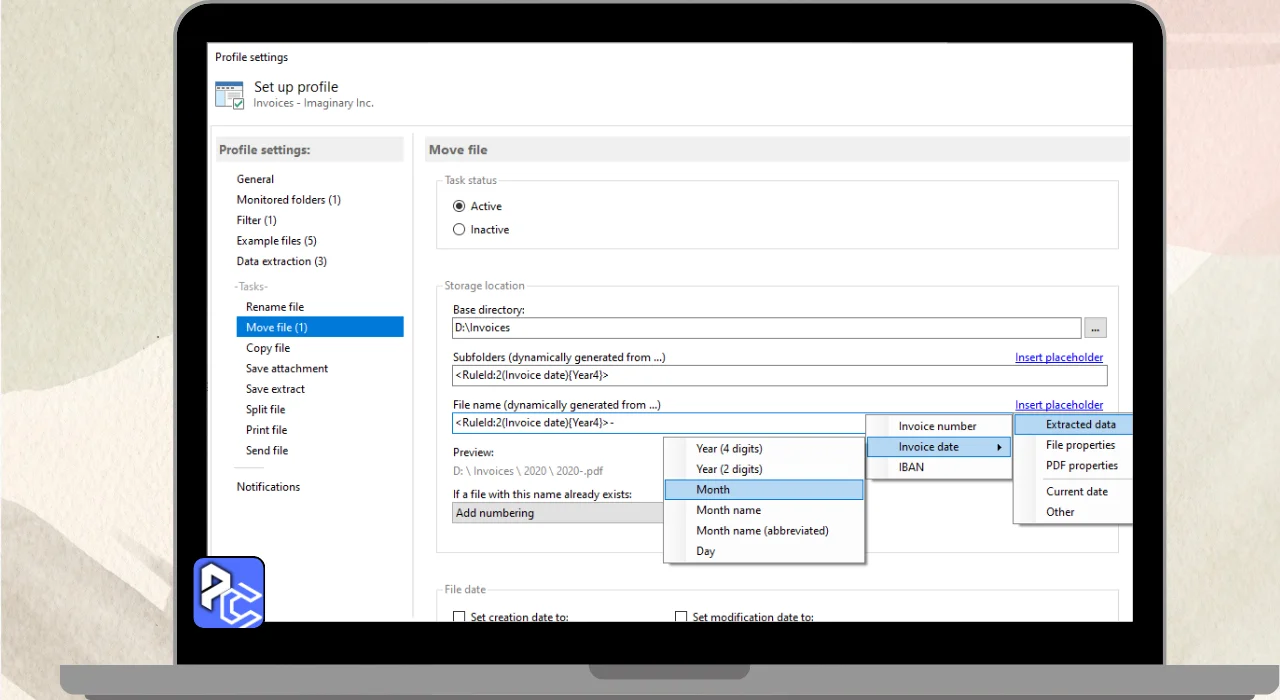
Task: Click Insert placeholder link for File name
Action: point(1059,405)
